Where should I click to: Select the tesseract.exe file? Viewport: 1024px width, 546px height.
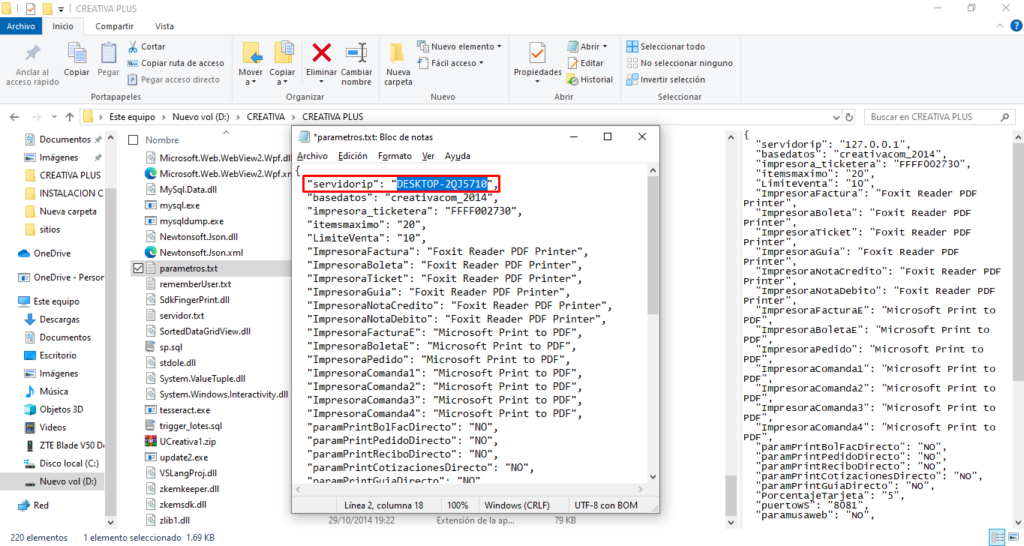click(185, 410)
